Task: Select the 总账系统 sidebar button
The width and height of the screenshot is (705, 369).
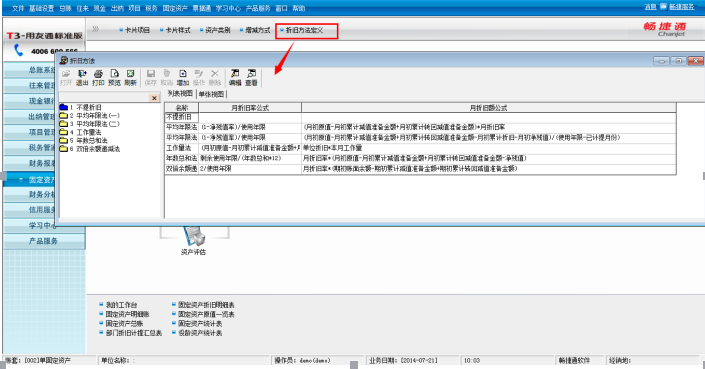Action: click(x=30, y=70)
